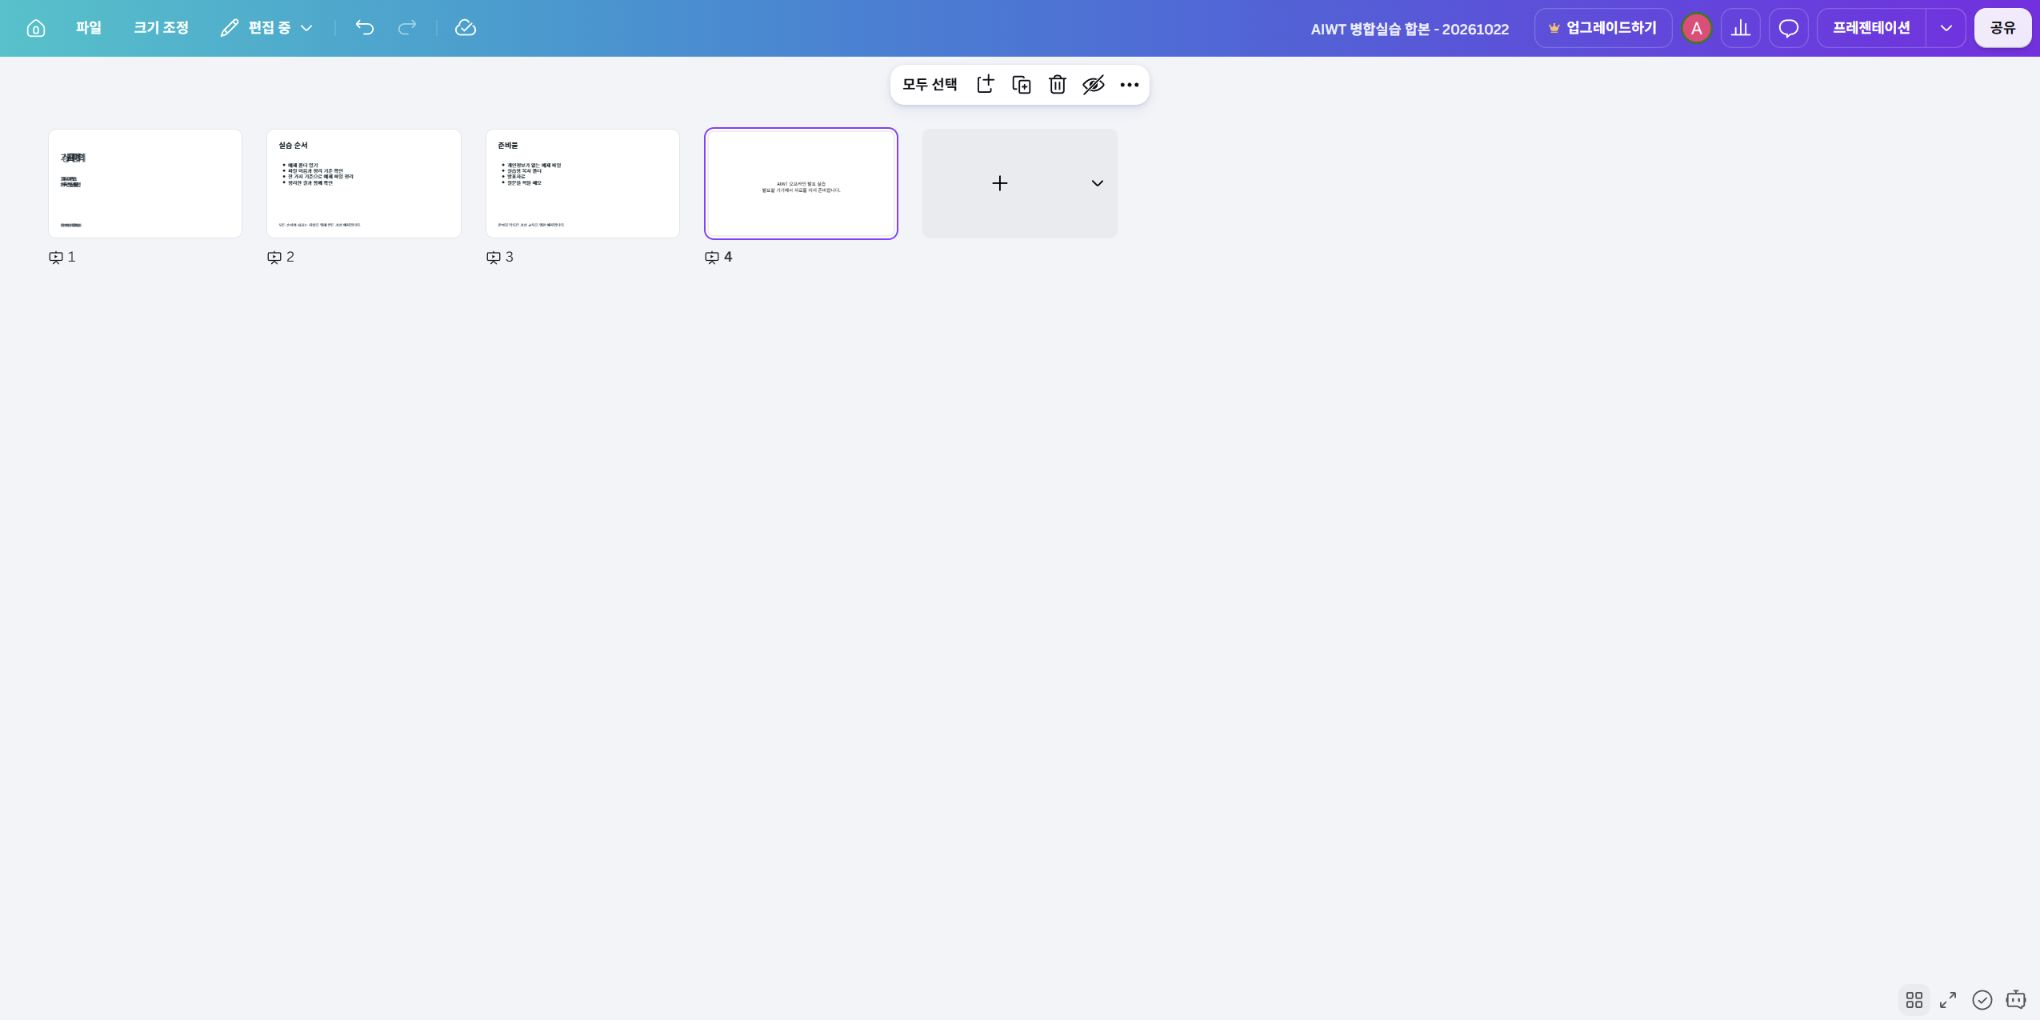Start the 프레젠테이션 button

[x=1871, y=28]
